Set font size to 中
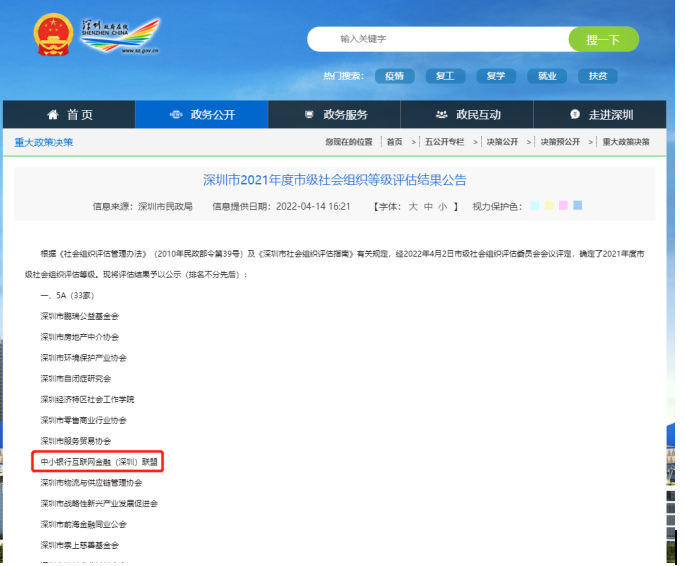 pyautogui.click(x=428, y=207)
